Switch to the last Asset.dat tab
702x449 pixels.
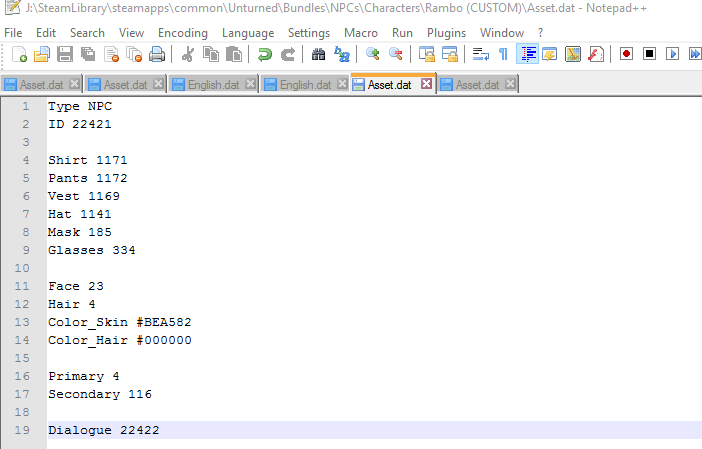[477, 85]
